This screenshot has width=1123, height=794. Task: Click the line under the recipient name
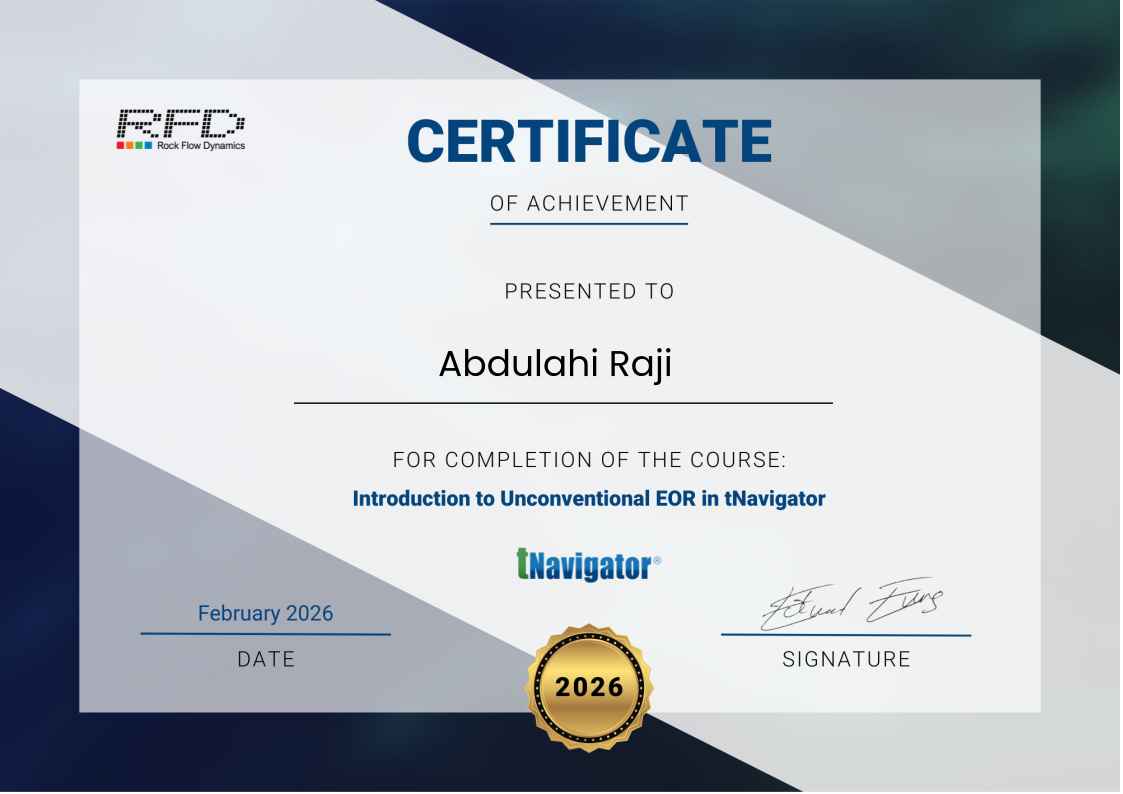tap(562, 403)
